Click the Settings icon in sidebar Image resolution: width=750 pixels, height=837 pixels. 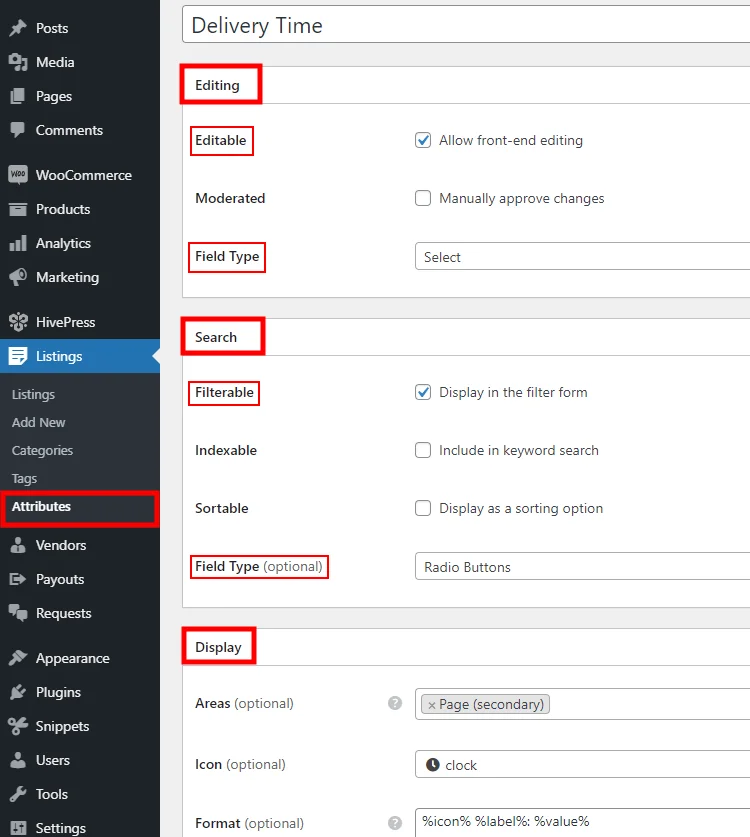(x=18, y=828)
